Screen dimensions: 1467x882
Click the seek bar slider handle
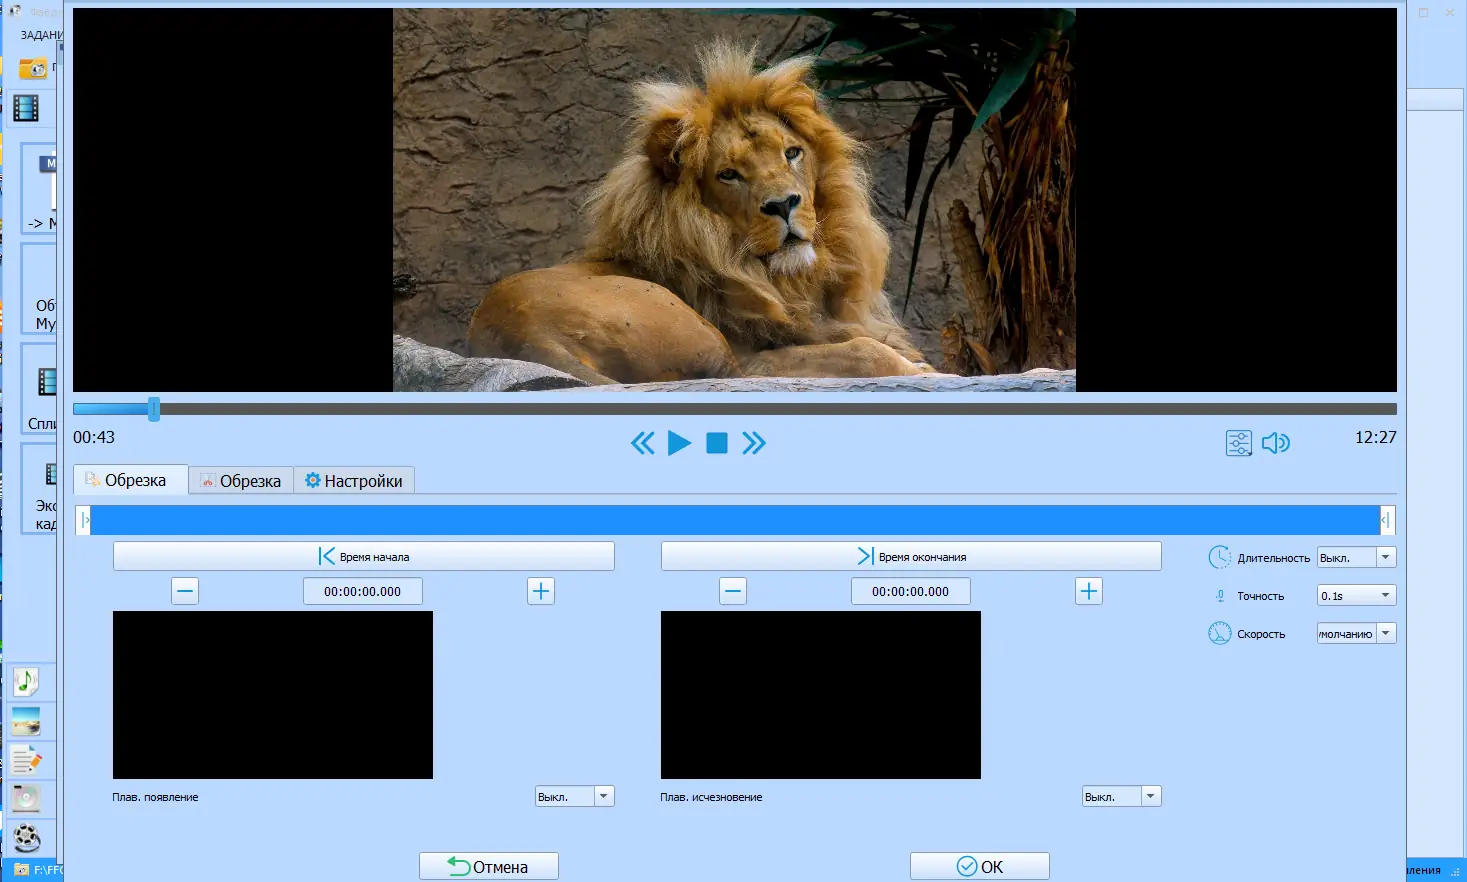pos(154,408)
